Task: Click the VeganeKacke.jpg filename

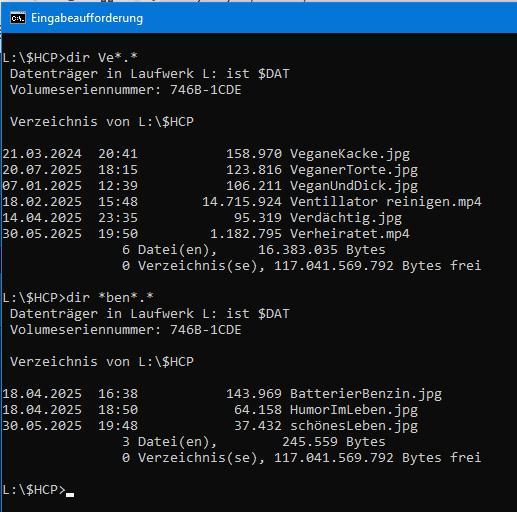Action: pyautogui.click(x=350, y=154)
